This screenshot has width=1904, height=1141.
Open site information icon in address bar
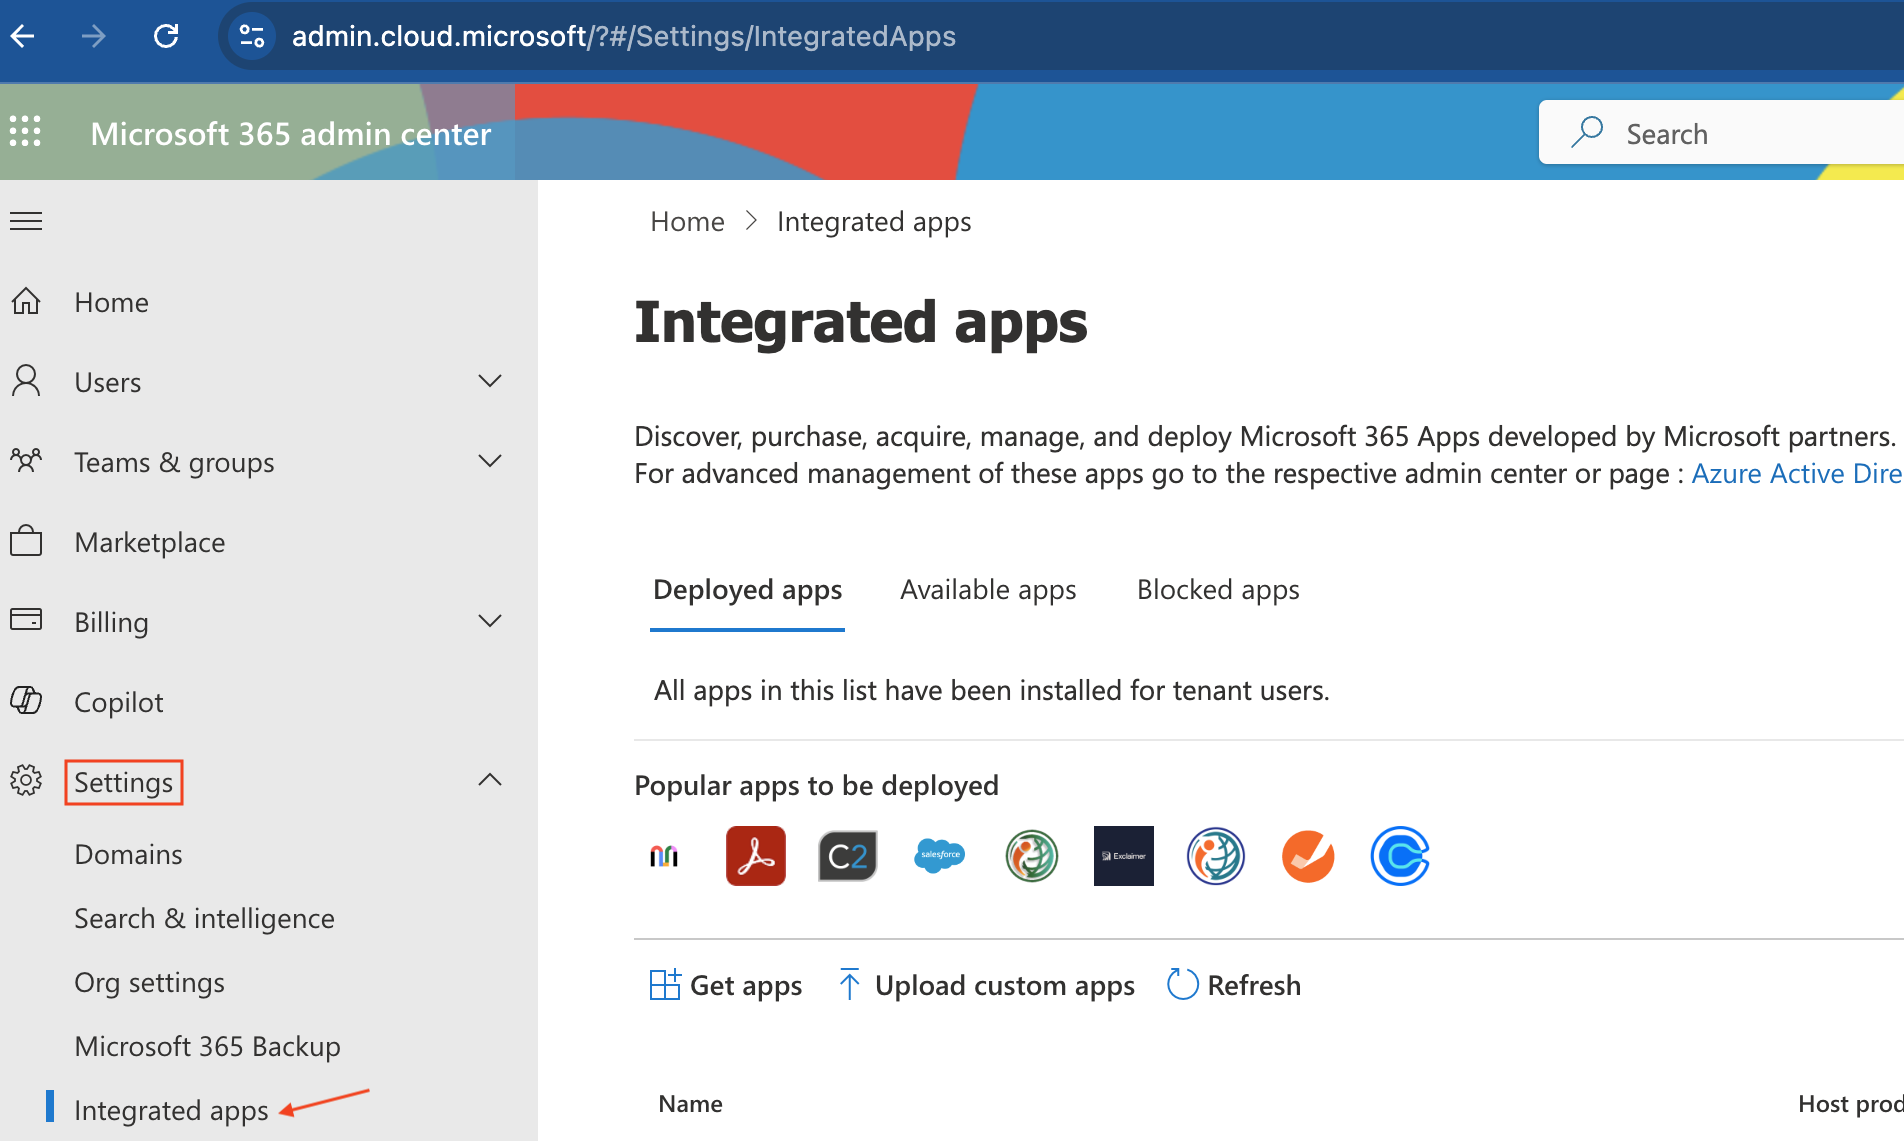(252, 37)
